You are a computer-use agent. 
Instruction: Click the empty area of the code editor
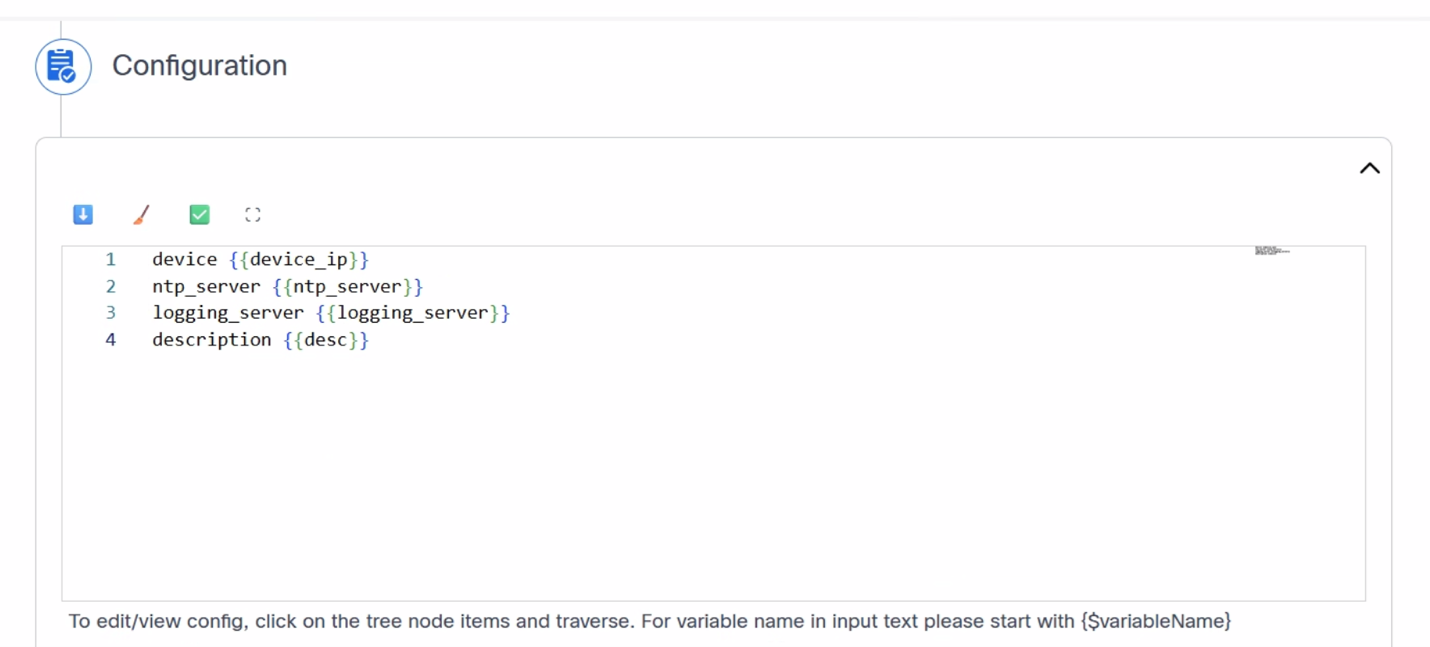coord(700,470)
